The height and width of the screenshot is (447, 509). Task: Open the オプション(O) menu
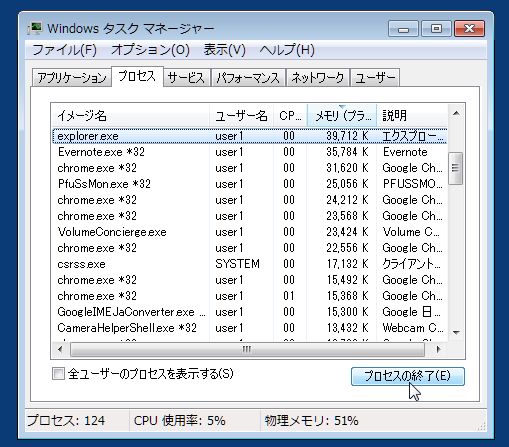150,50
